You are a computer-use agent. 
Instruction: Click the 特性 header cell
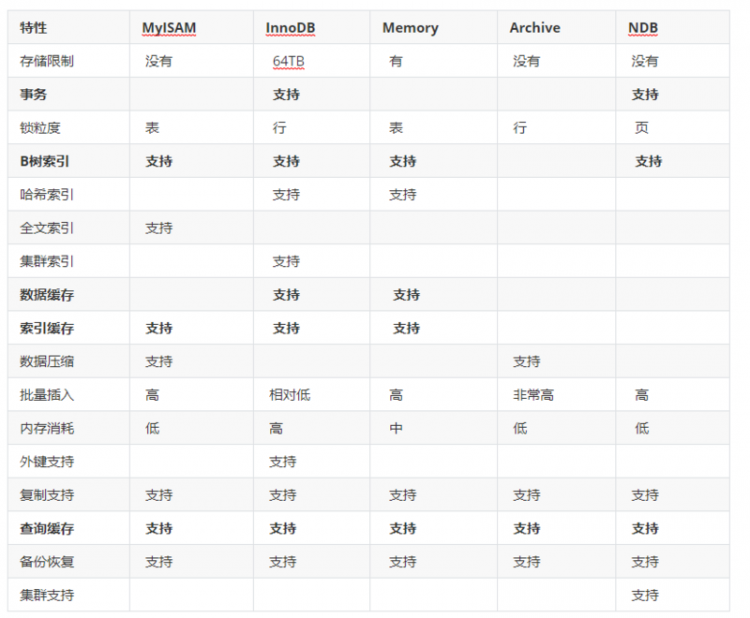pyautogui.click(x=33, y=28)
